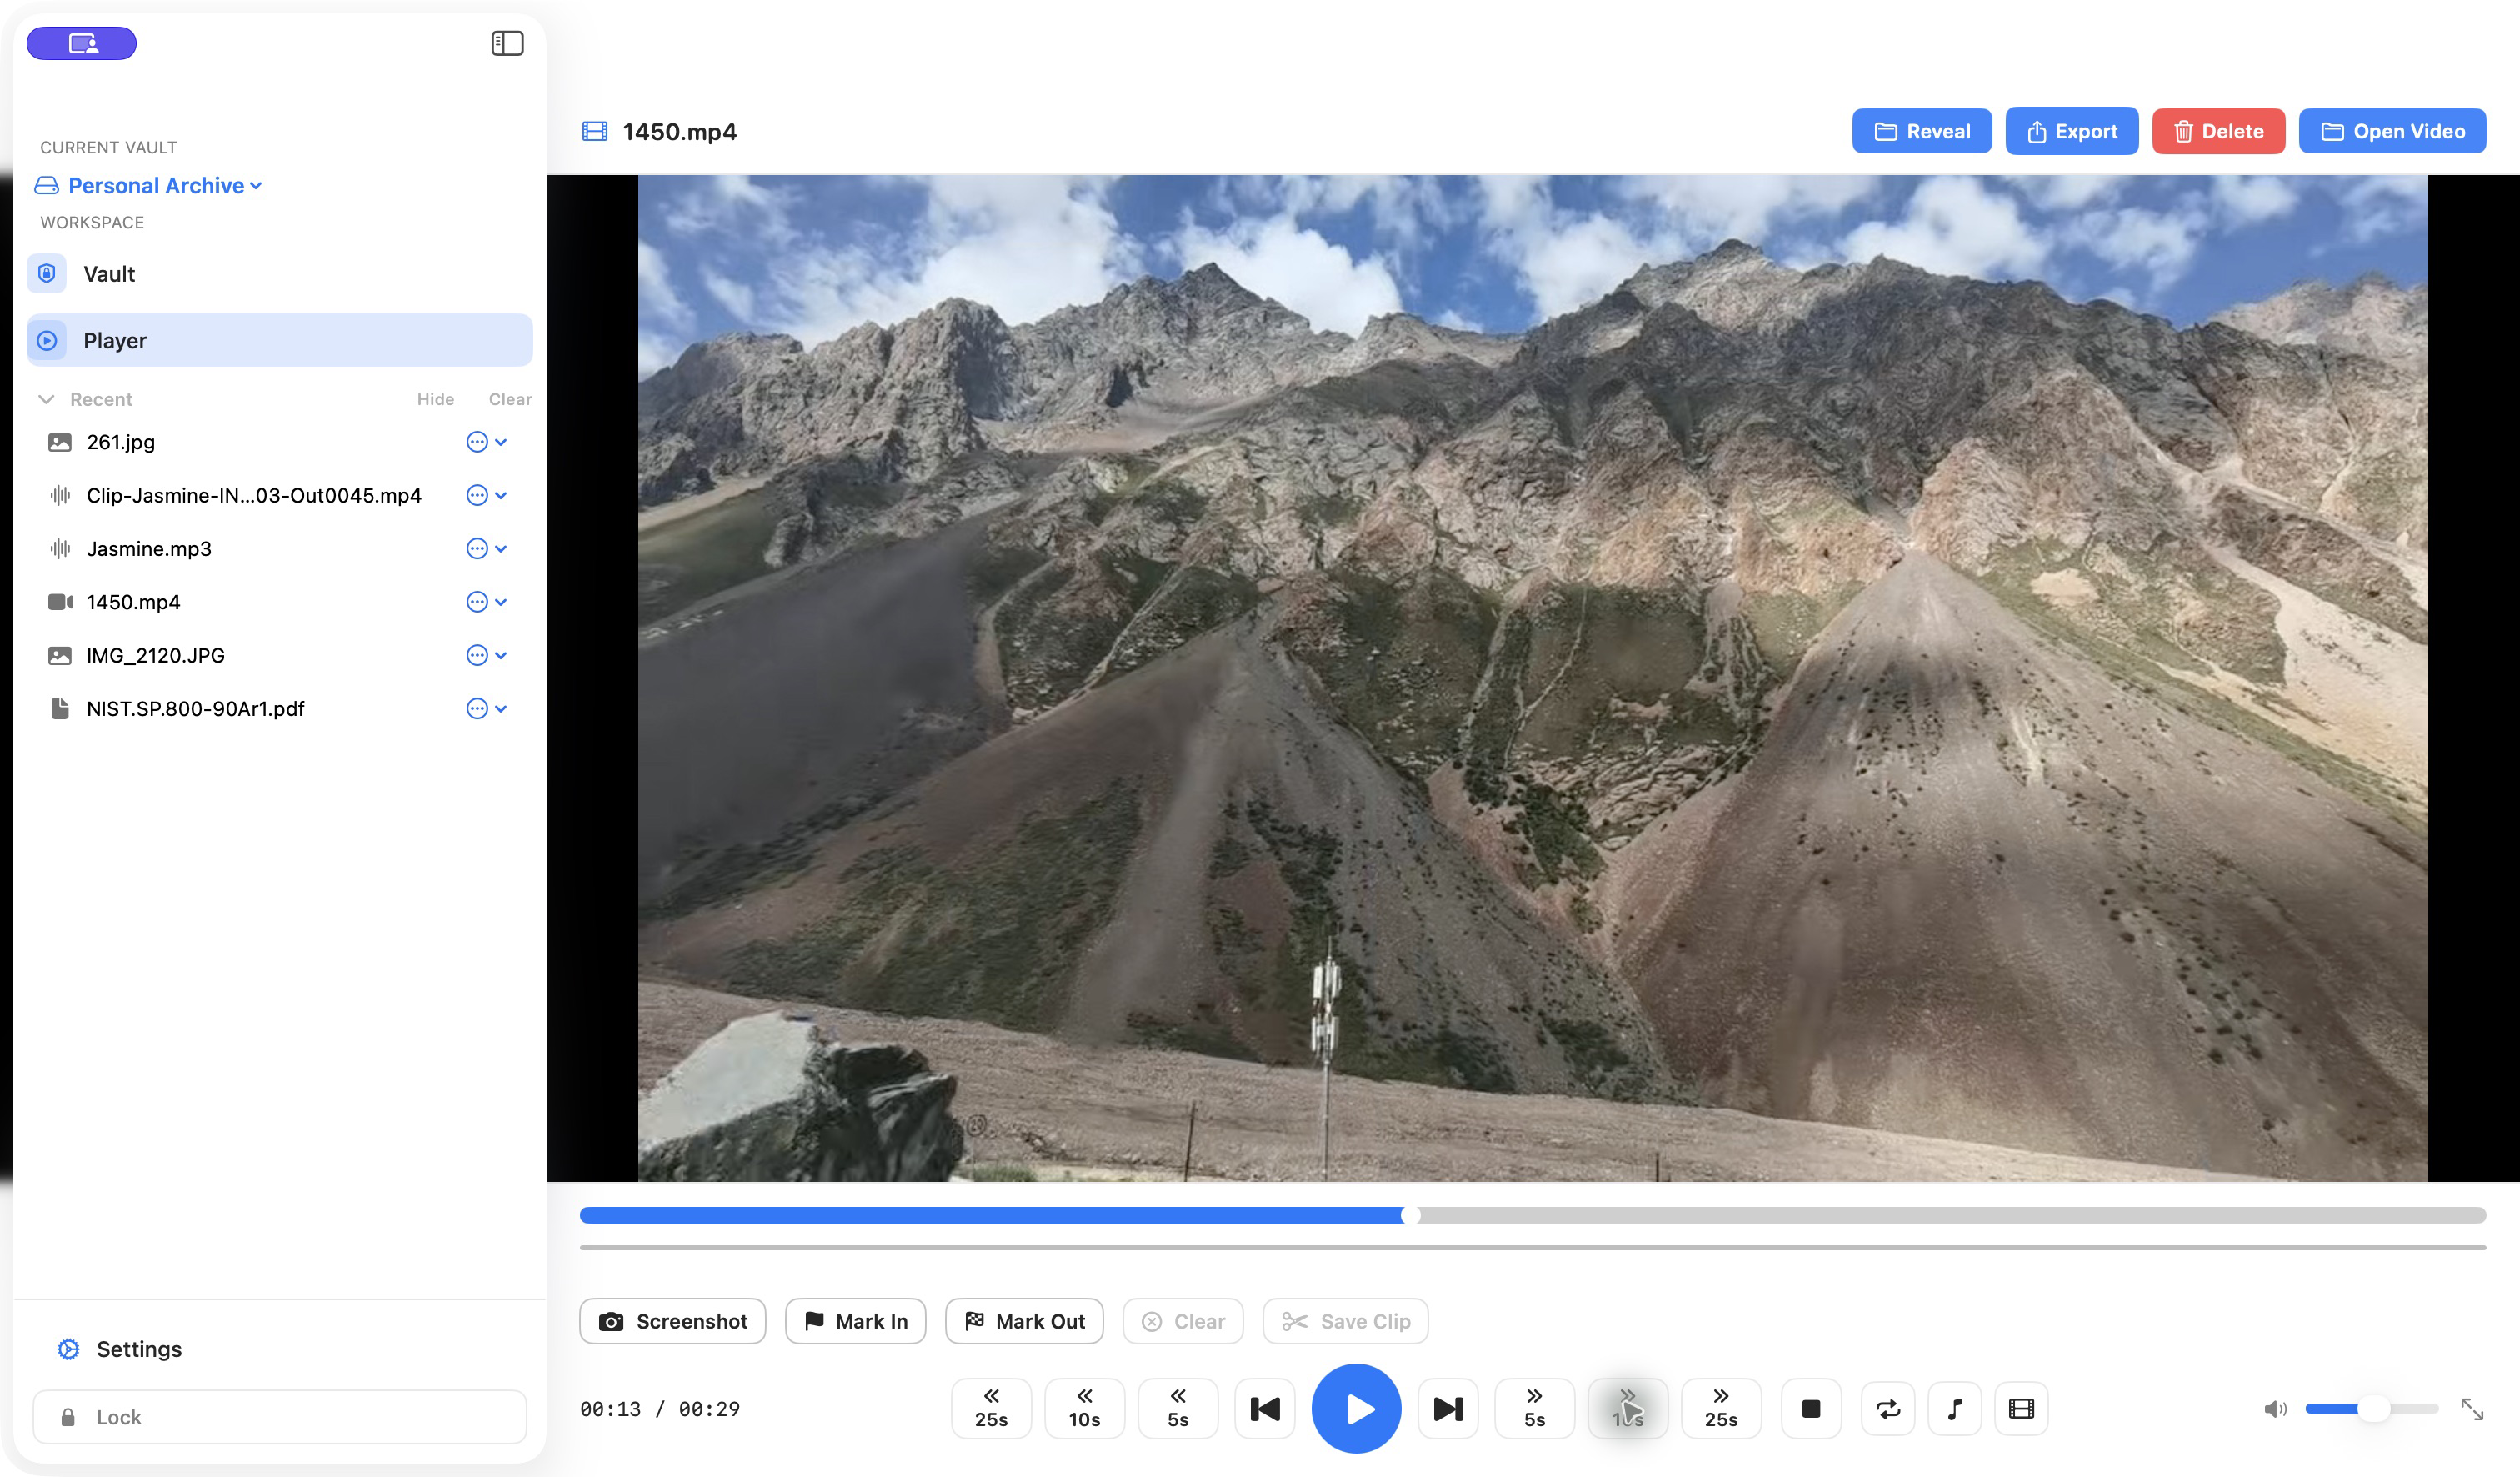Open more options menu for IMG_2120.JPG
This screenshot has width=2520, height=1477.
click(x=486, y=655)
